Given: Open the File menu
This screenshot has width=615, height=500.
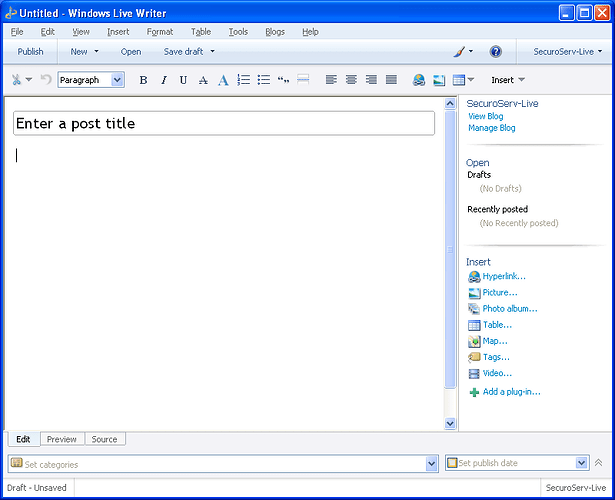Looking at the screenshot, I should pos(17,32).
